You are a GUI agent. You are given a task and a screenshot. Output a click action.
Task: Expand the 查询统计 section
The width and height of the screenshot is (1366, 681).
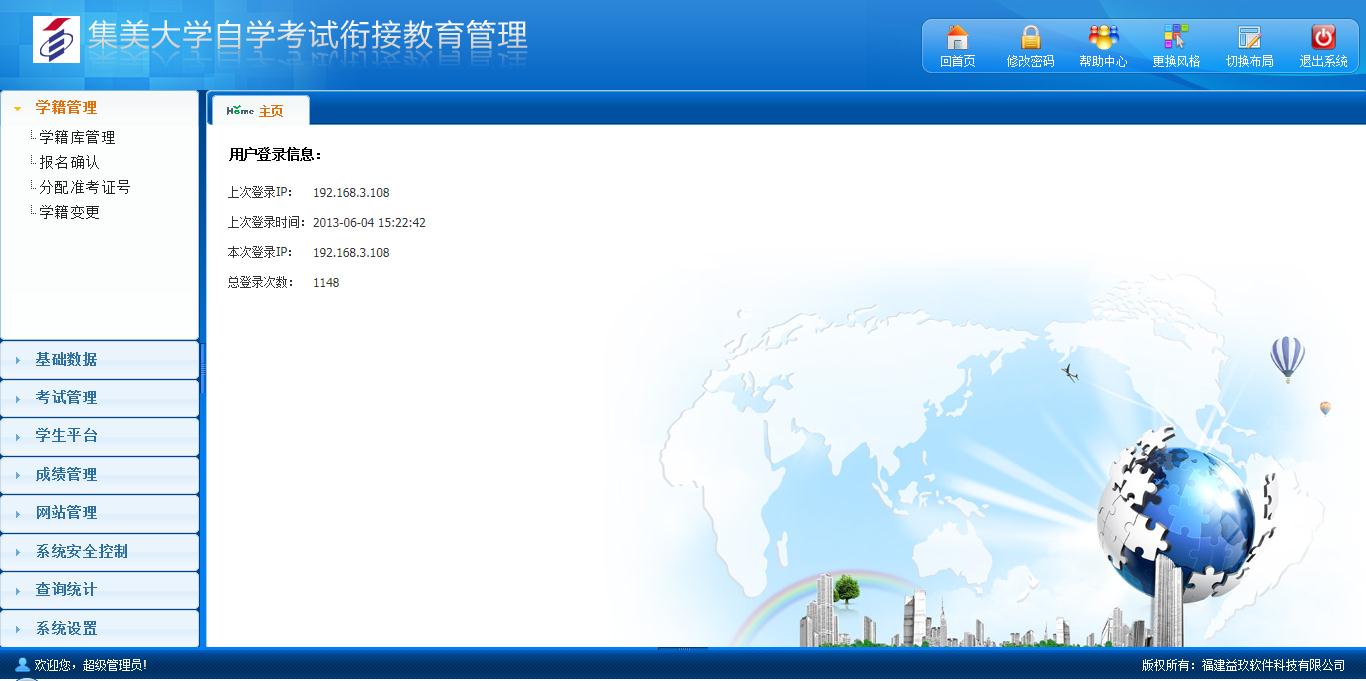click(x=66, y=590)
